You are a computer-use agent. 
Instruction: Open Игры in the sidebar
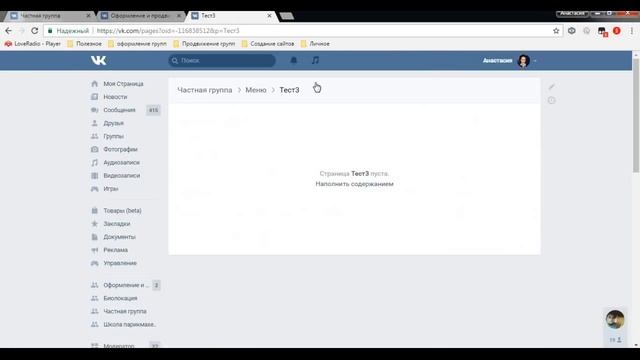(111, 189)
